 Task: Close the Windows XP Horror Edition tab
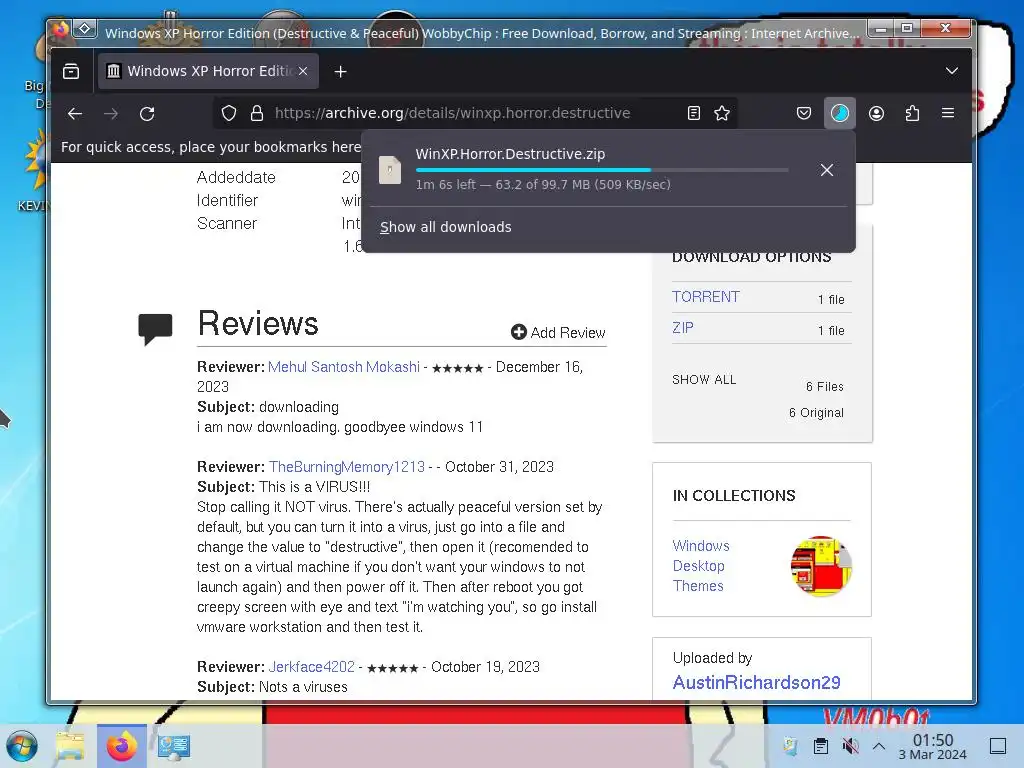[x=303, y=71]
